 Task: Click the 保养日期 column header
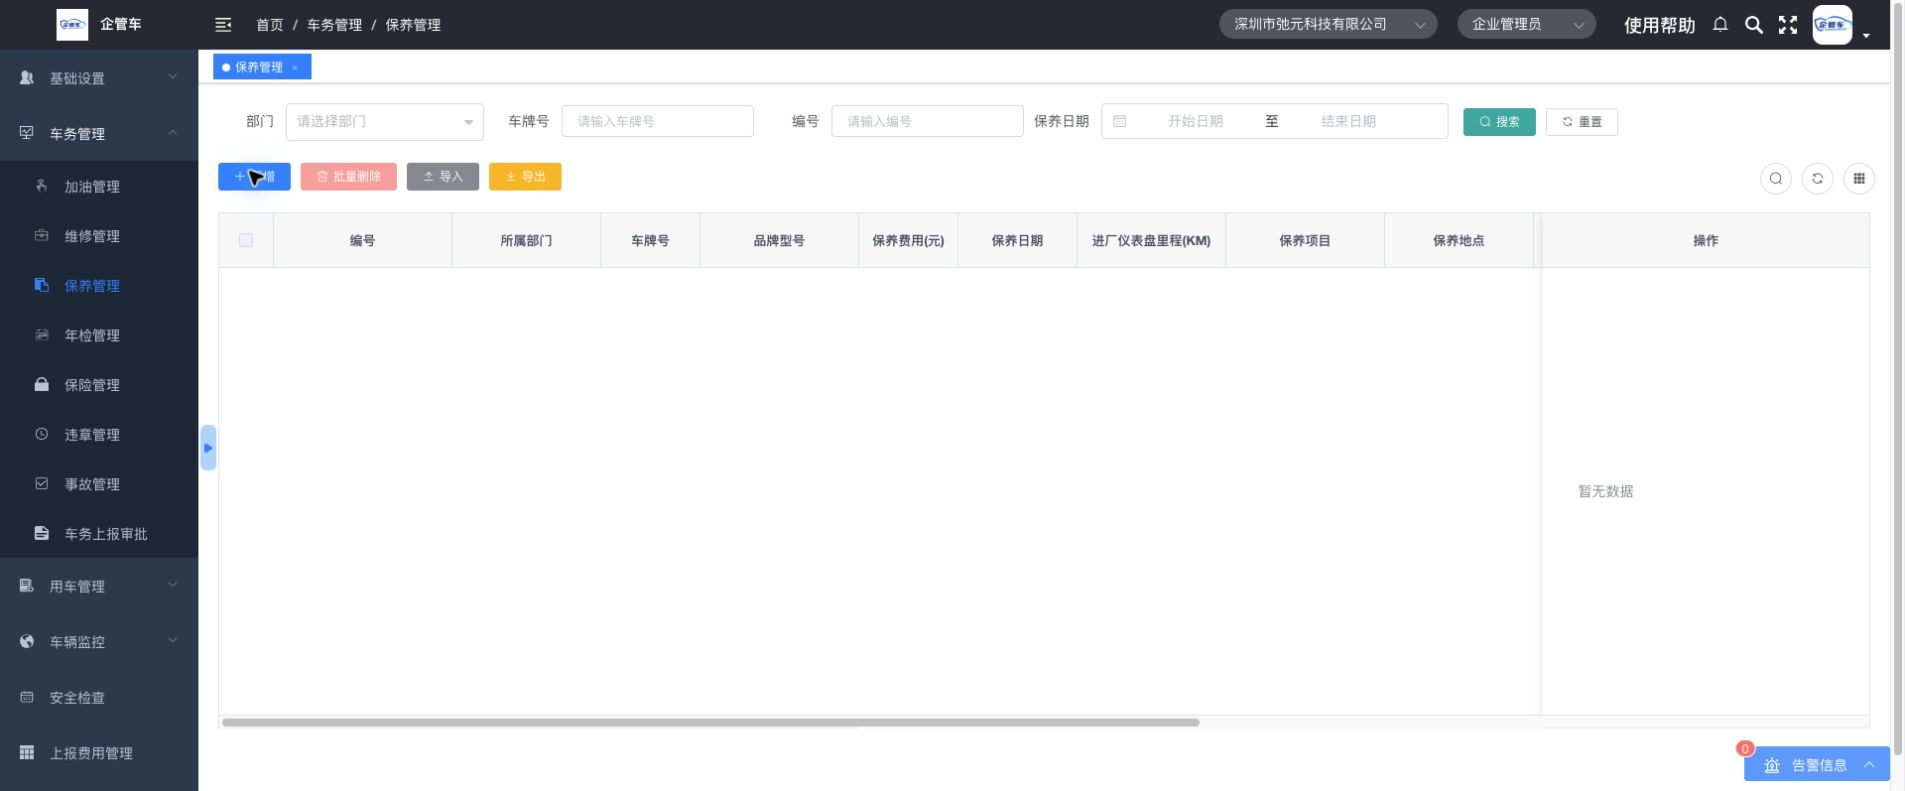(1017, 241)
